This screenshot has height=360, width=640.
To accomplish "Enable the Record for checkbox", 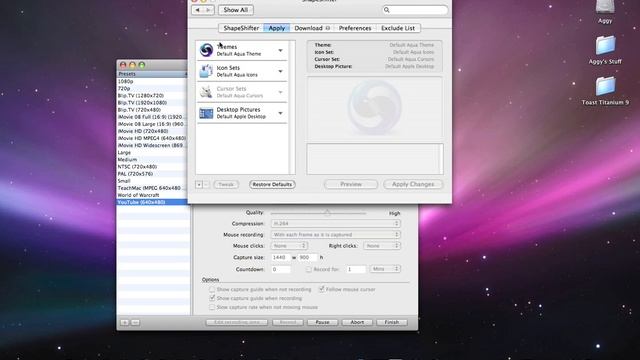I will 309,269.
